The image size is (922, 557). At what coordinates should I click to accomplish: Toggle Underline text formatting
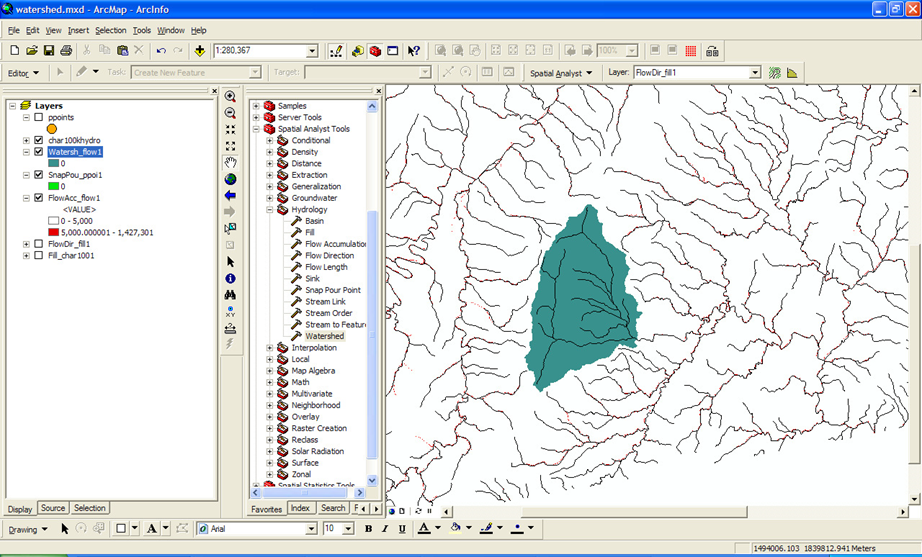coord(402,529)
